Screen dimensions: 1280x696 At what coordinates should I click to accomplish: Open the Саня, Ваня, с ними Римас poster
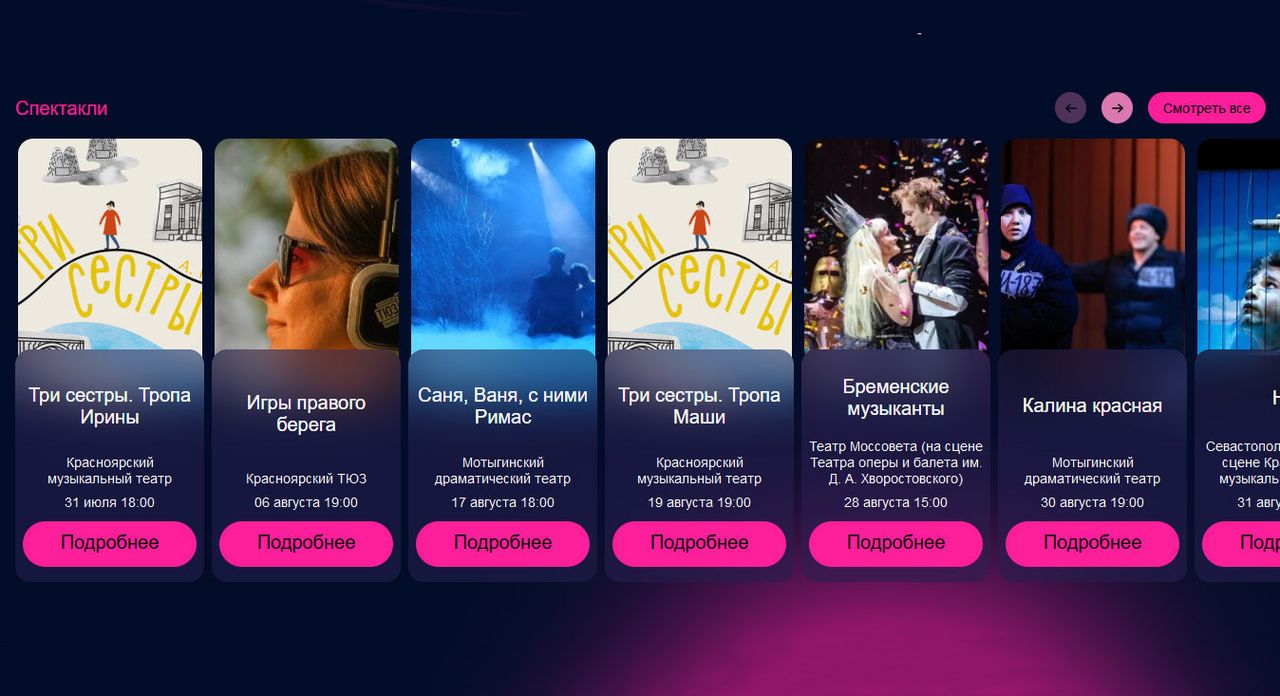503,245
